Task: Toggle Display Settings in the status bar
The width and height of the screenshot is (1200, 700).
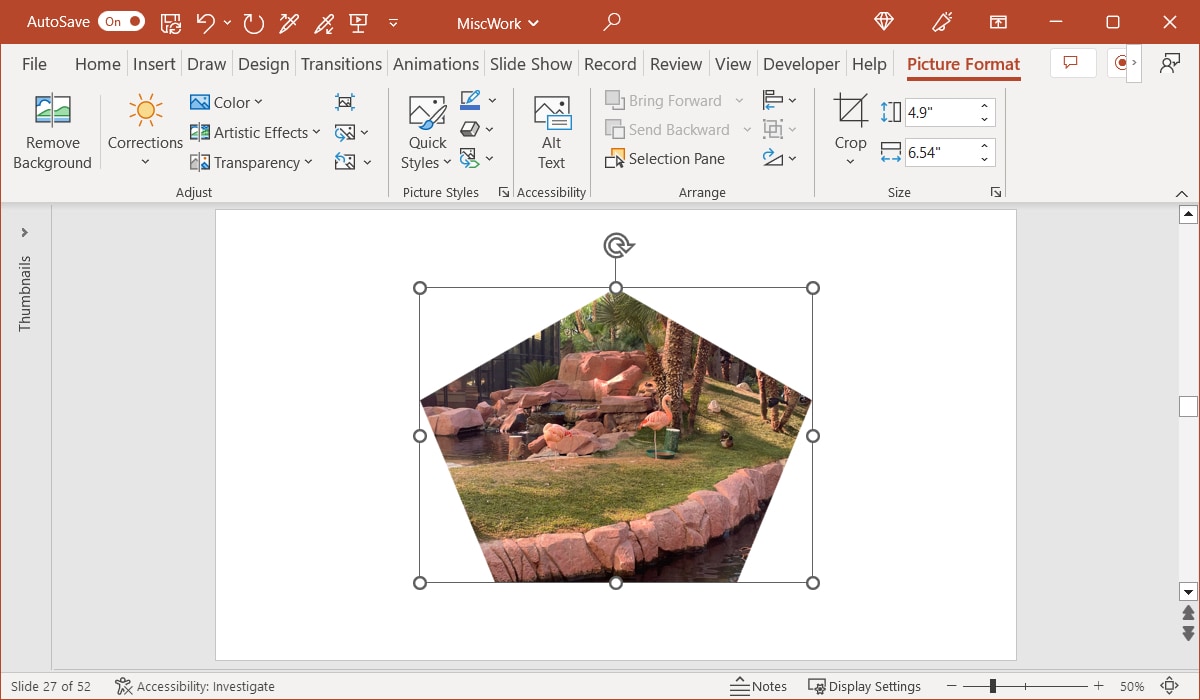Action: [x=865, y=686]
